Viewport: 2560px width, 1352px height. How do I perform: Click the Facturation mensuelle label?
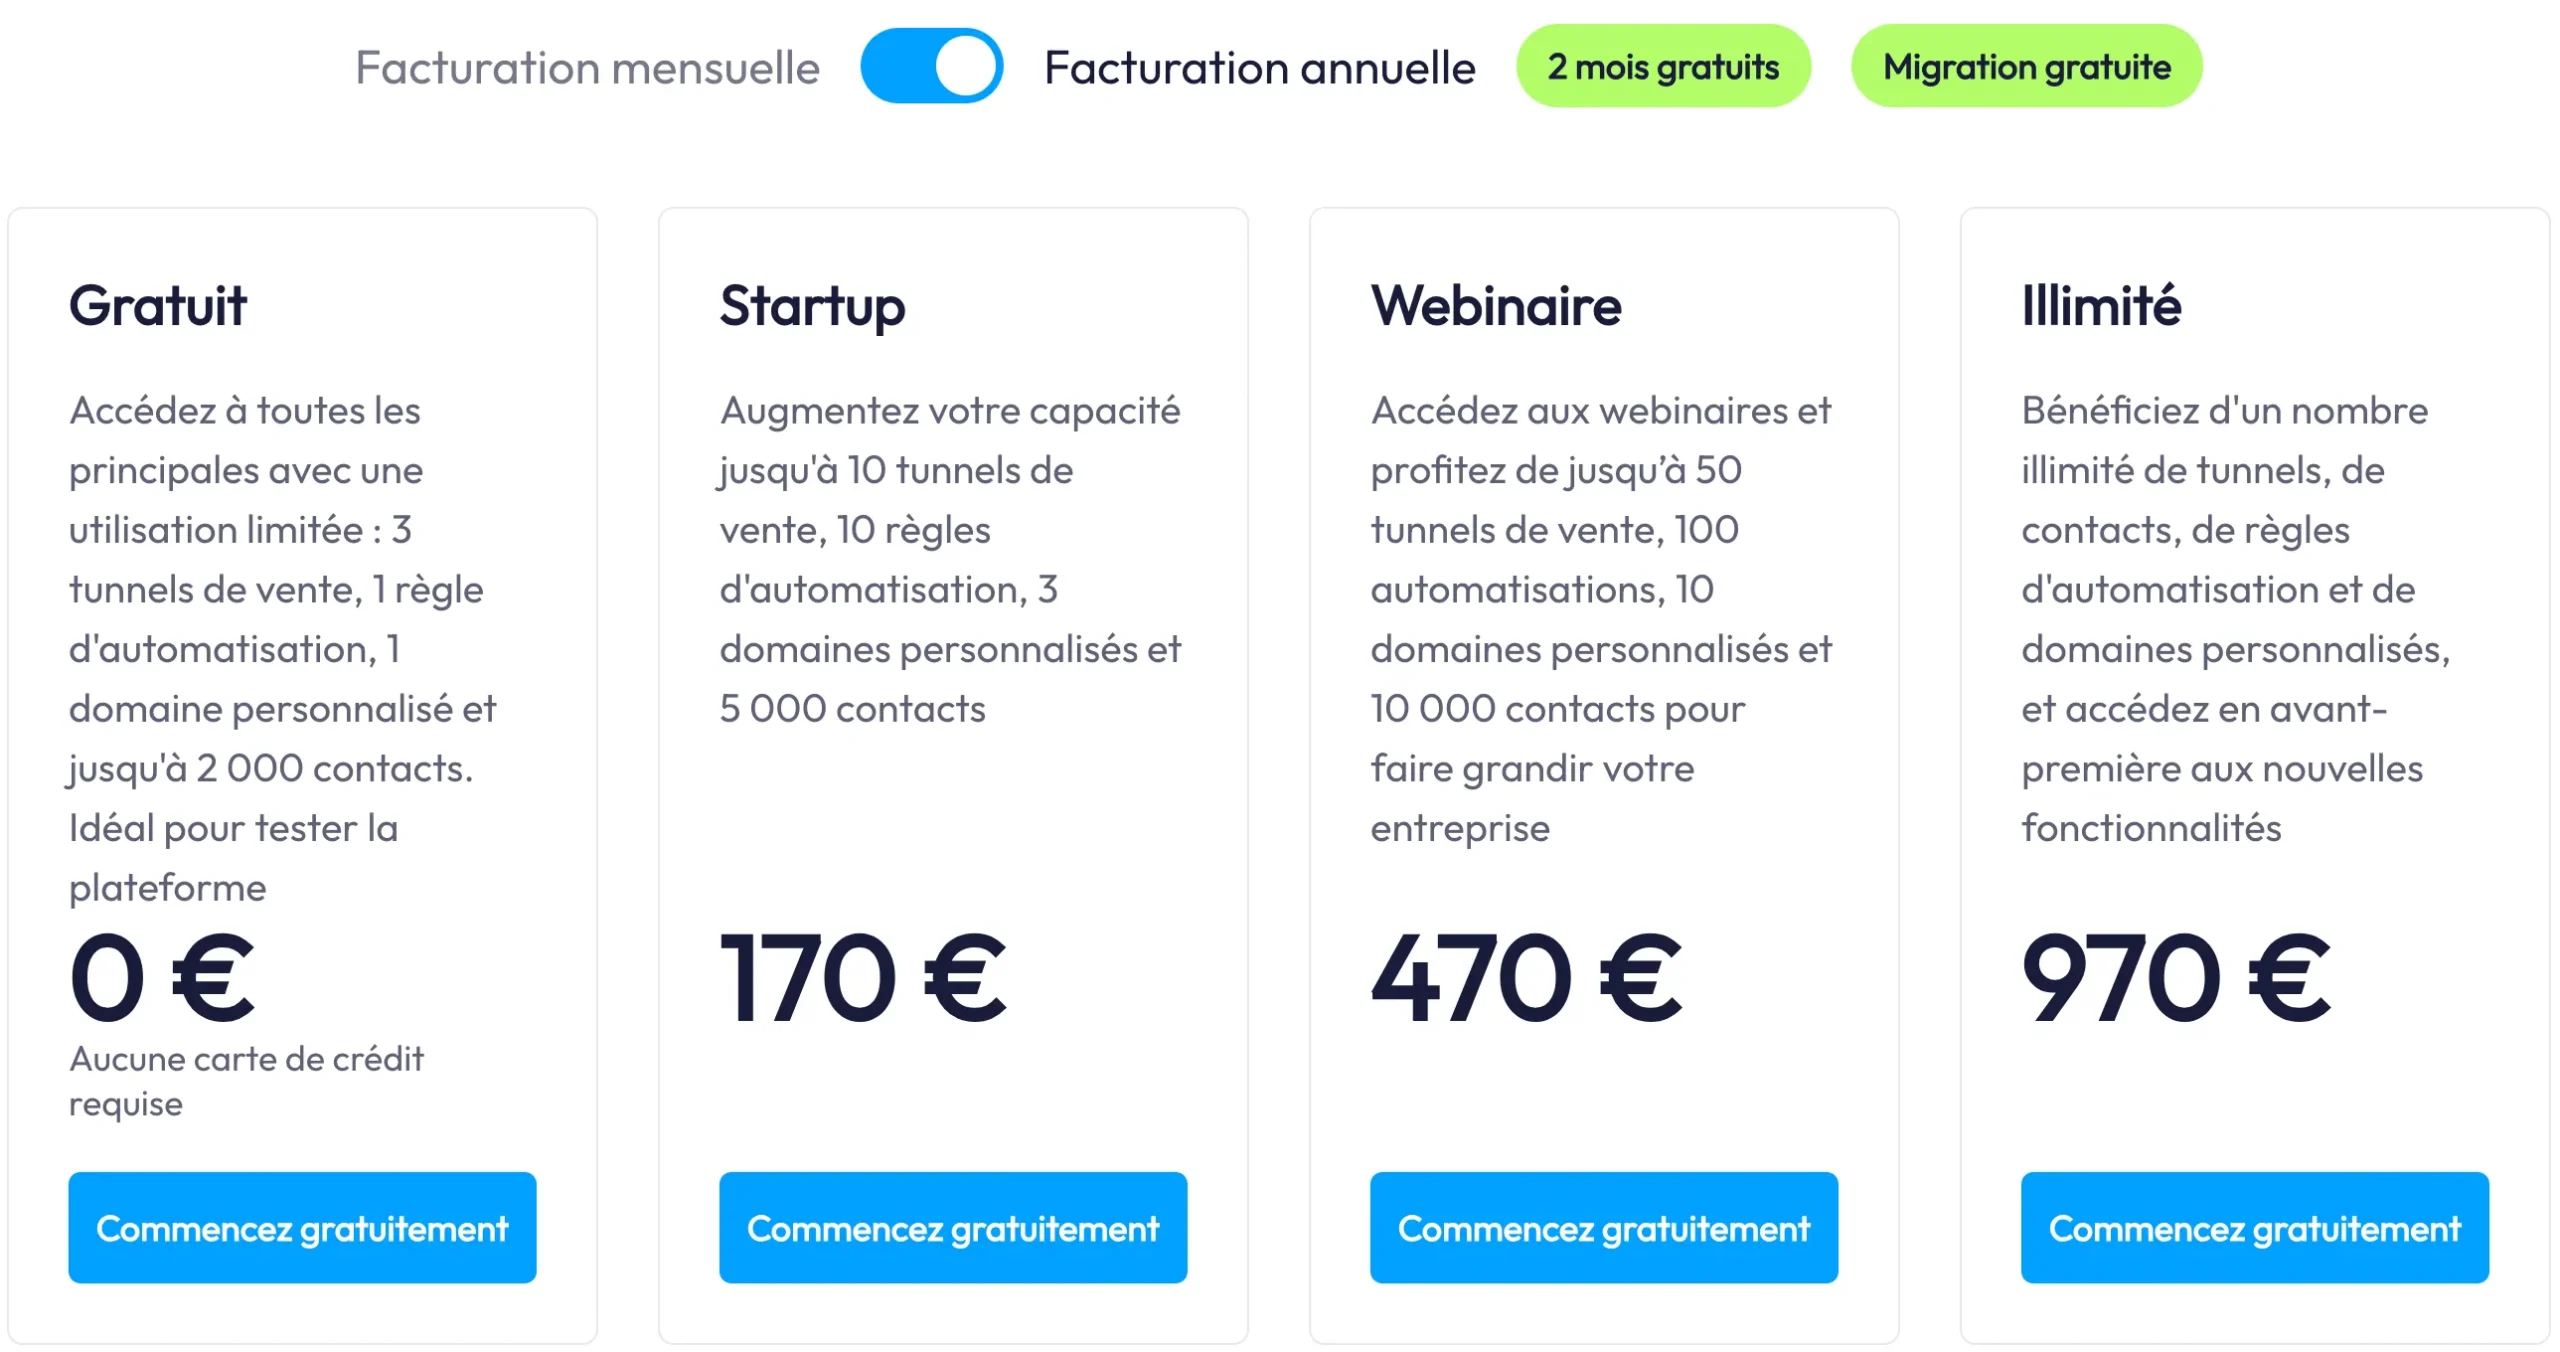(588, 66)
